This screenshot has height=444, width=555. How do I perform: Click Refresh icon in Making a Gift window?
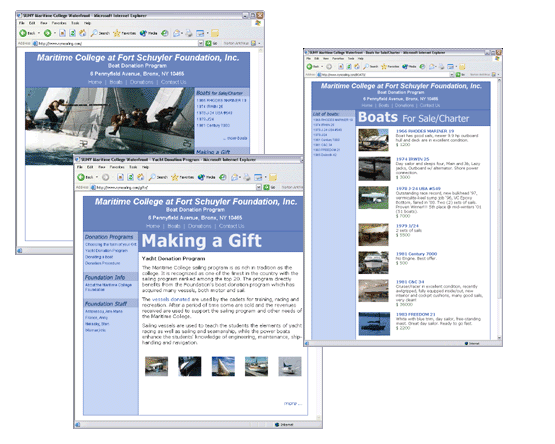[x=130, y=177]
